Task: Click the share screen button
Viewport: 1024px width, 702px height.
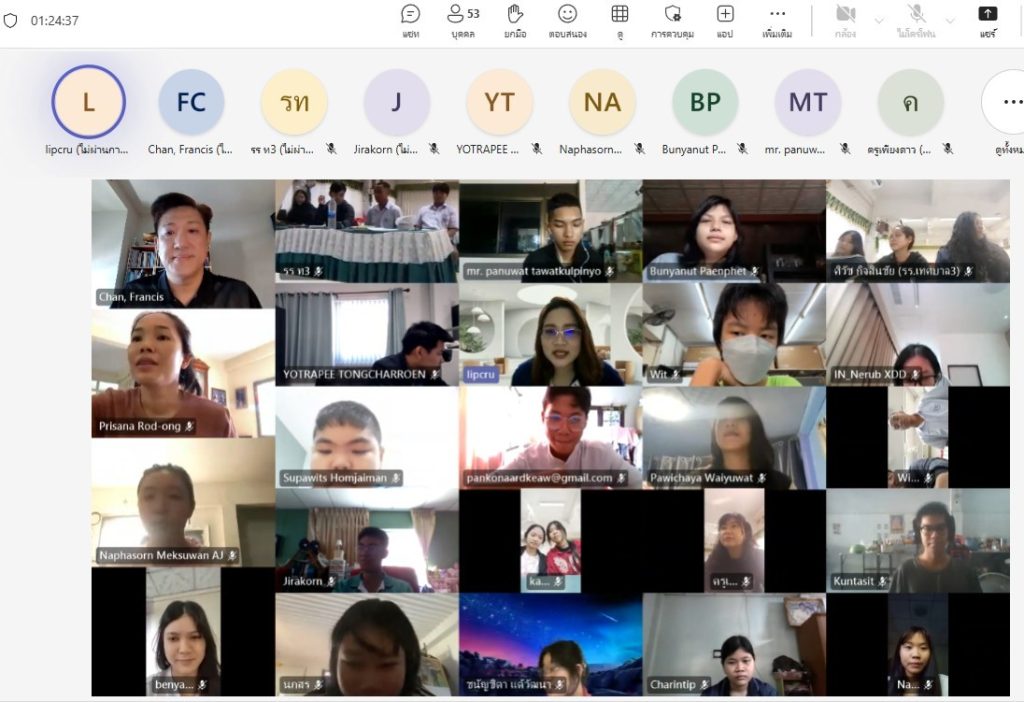Action: 987,20
